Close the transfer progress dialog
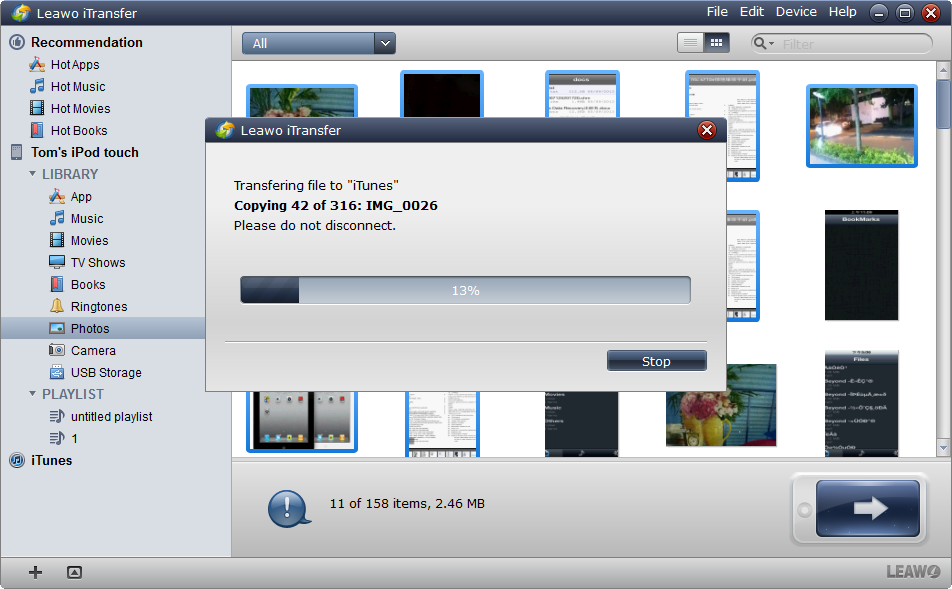The height and width of the screenshot is (589, 952). (x=706, y=130)
